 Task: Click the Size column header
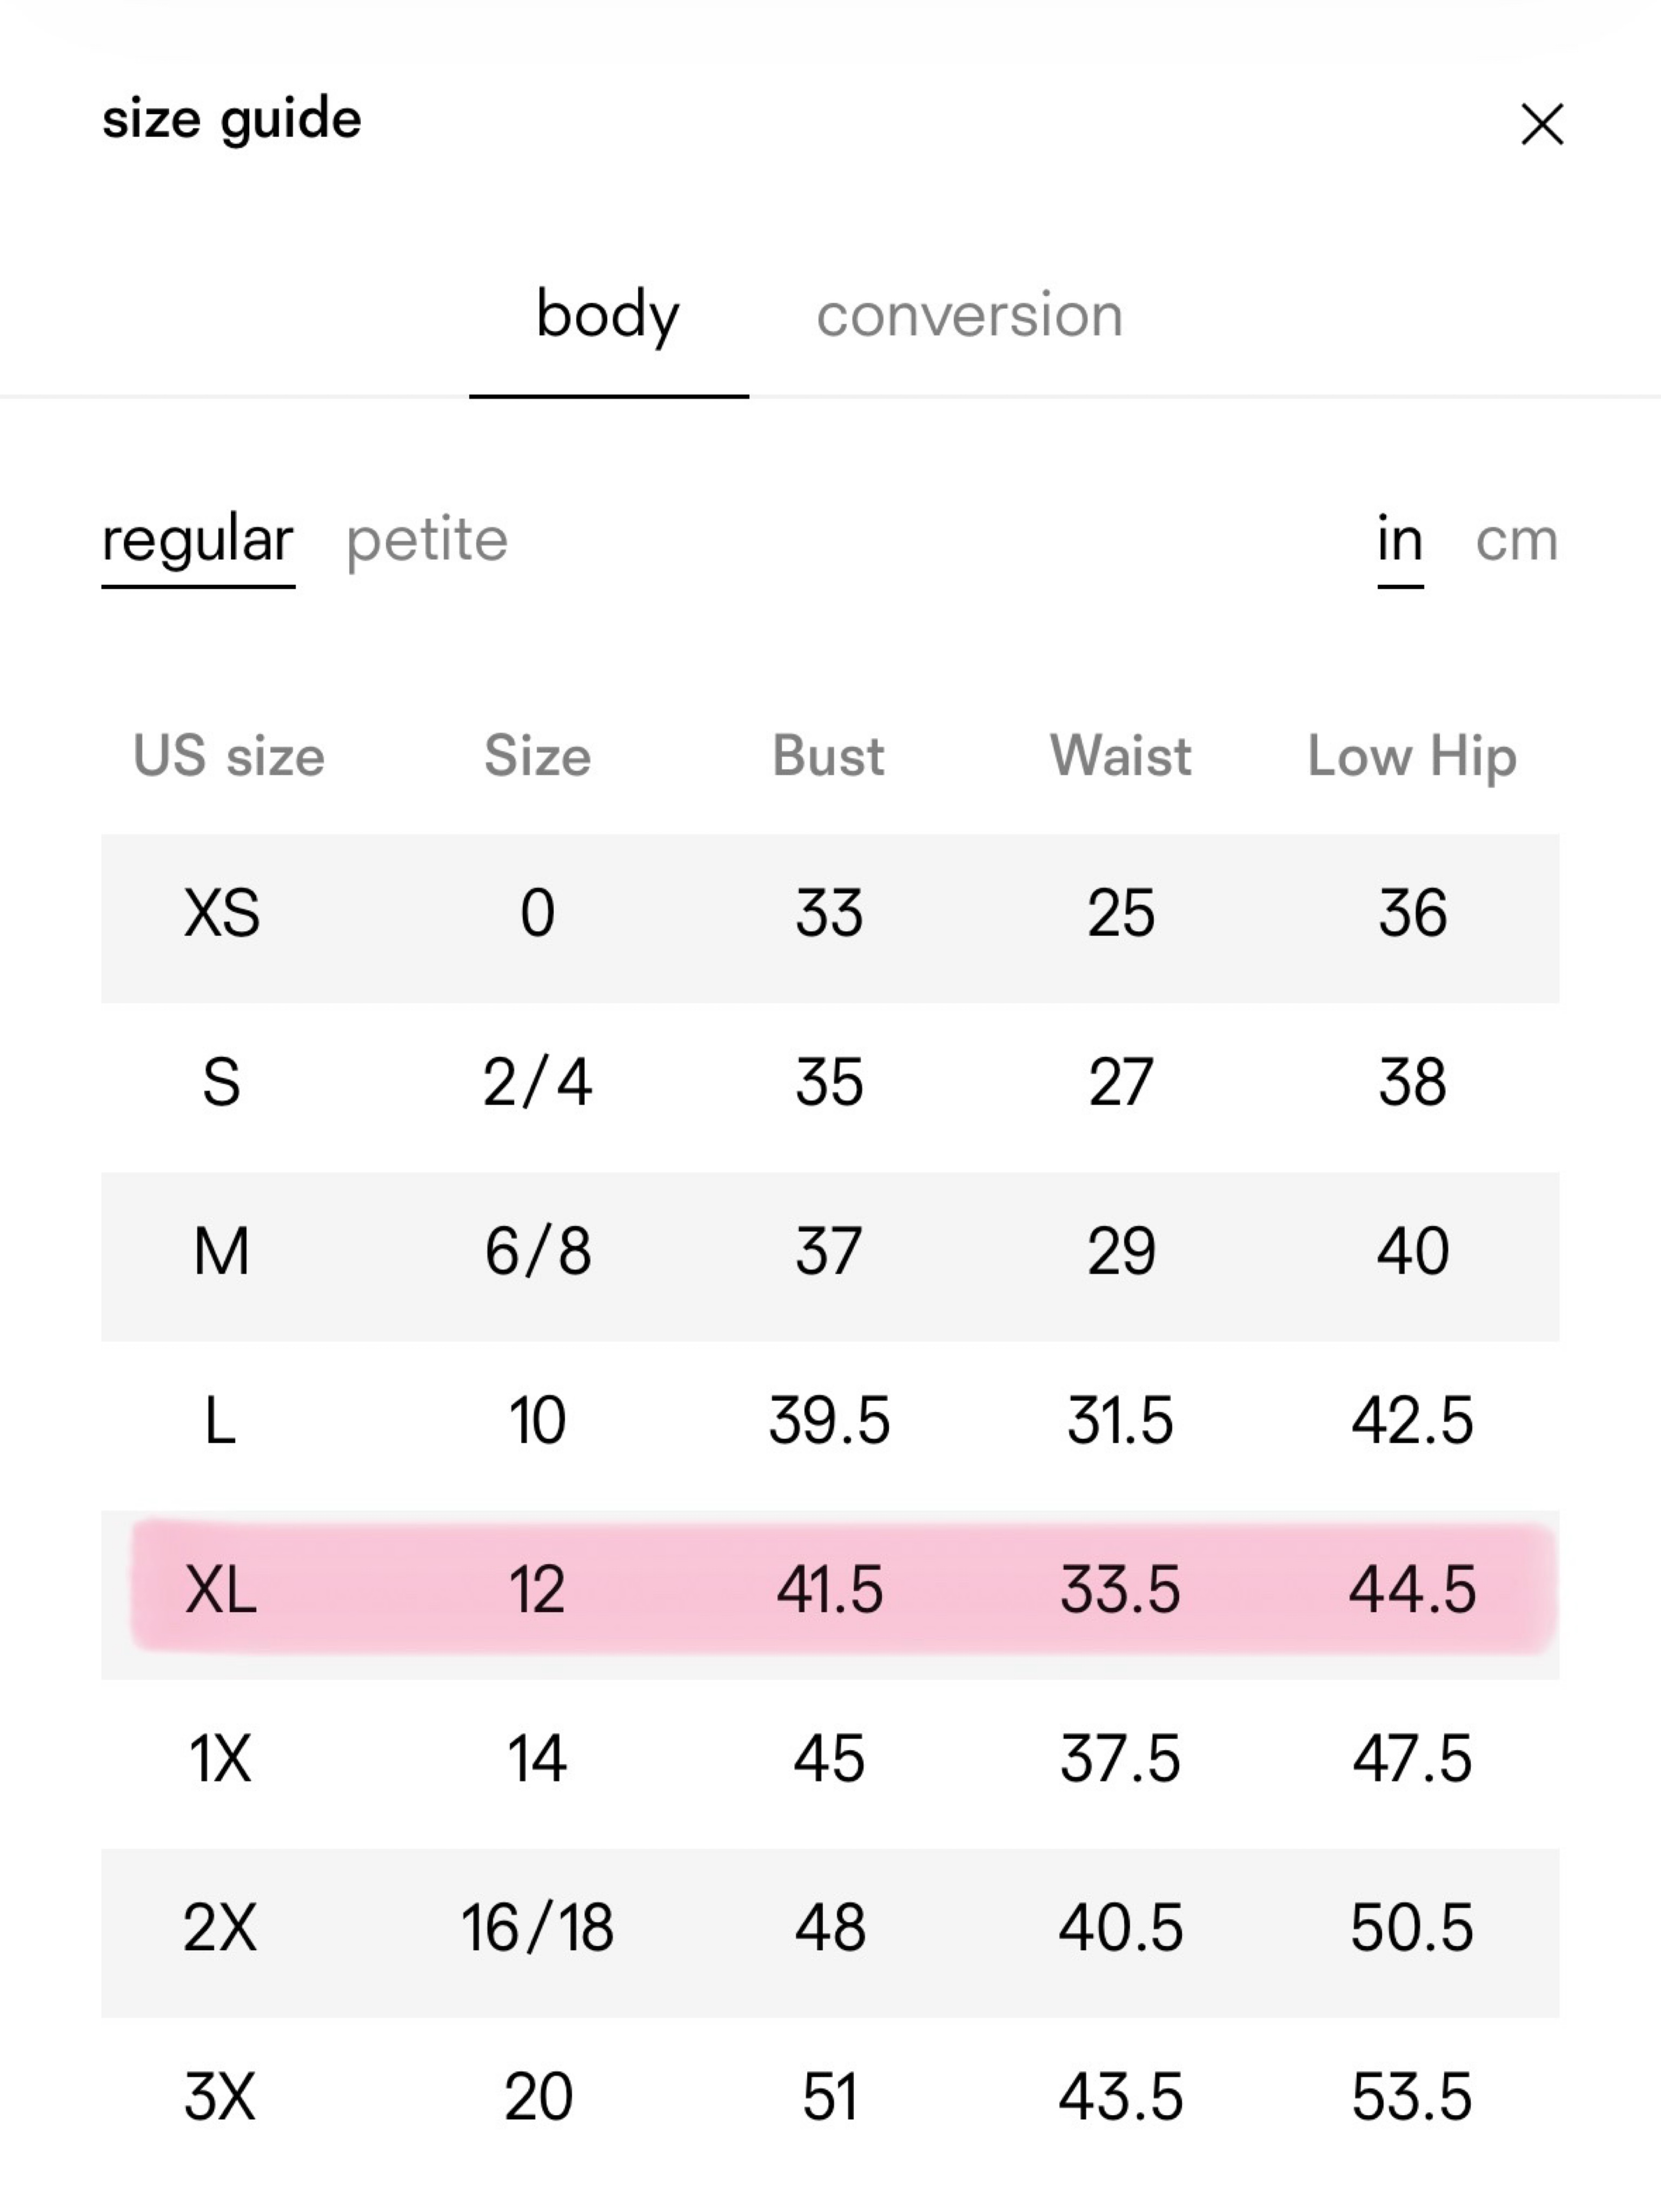(x=537, y=756)
